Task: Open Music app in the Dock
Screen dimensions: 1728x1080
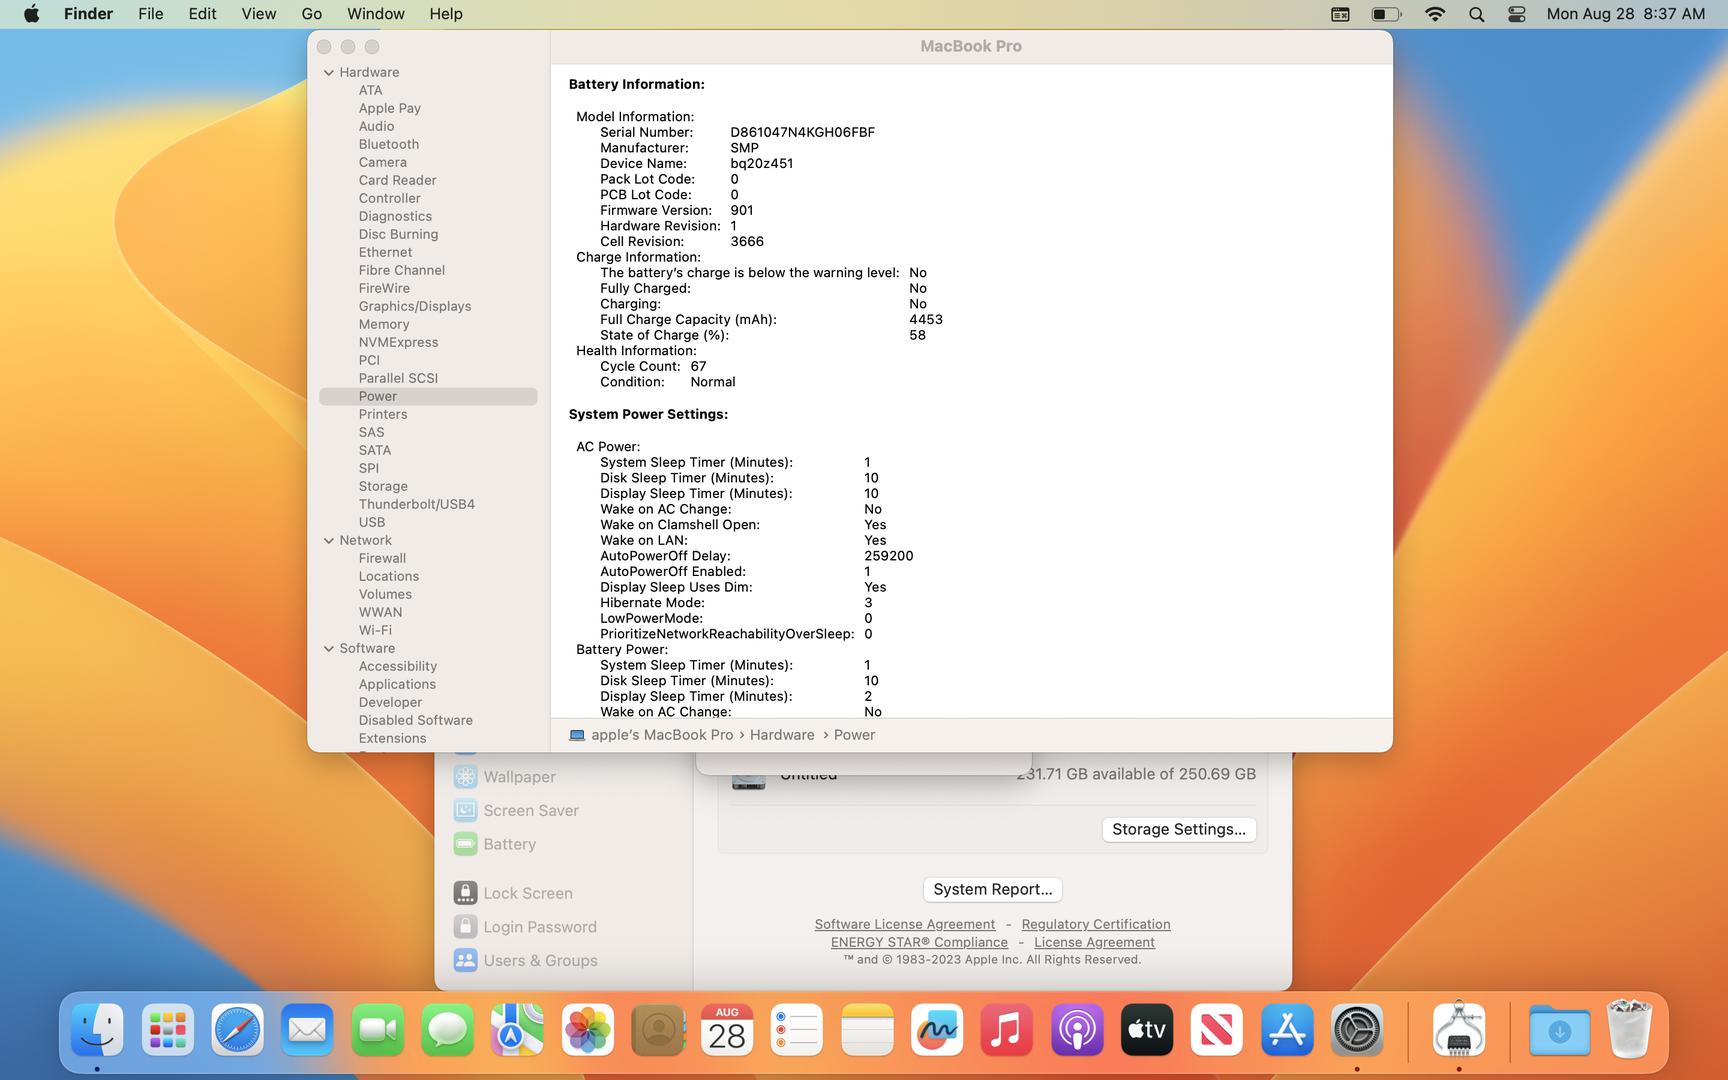Action: tap(1007, 1030)
